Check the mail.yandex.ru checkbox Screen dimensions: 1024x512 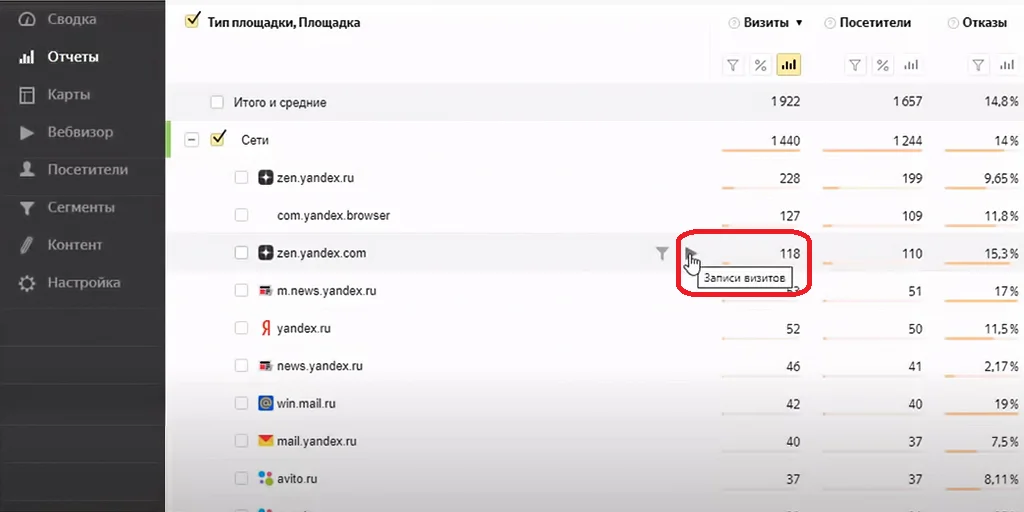coord(242,441)
